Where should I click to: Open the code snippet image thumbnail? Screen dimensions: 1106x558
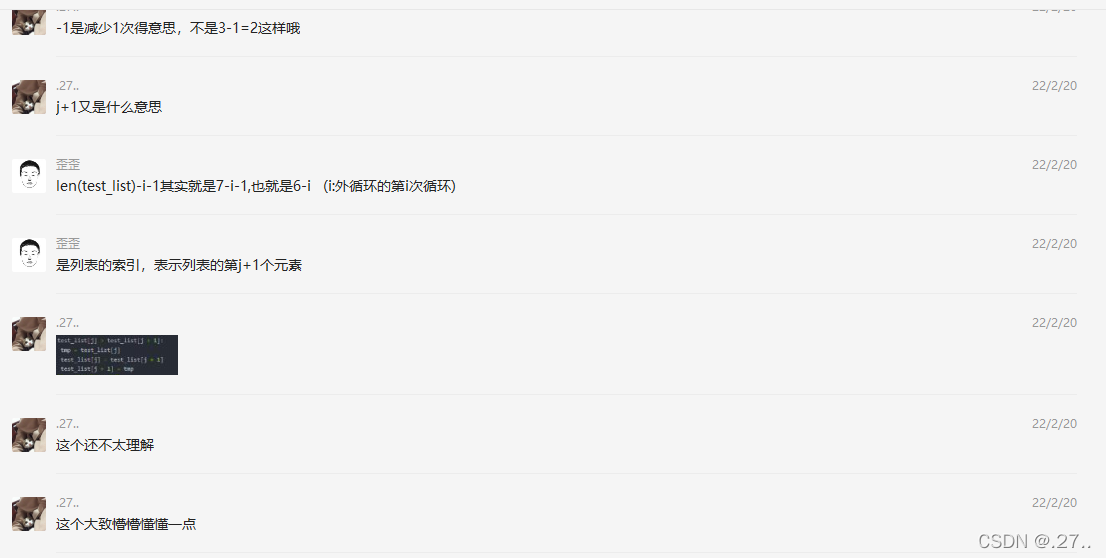(116, 355)
